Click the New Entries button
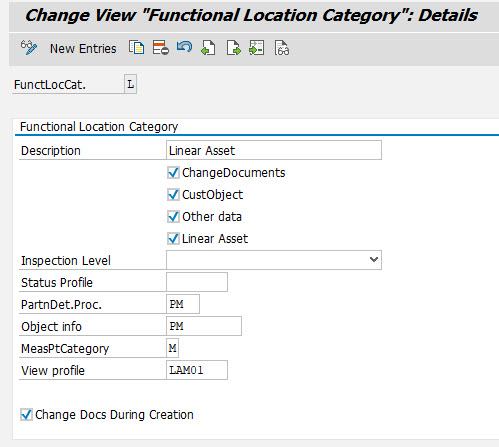Image resolution: width=499 pixels, height=447 pixels. tap(83, 49)
